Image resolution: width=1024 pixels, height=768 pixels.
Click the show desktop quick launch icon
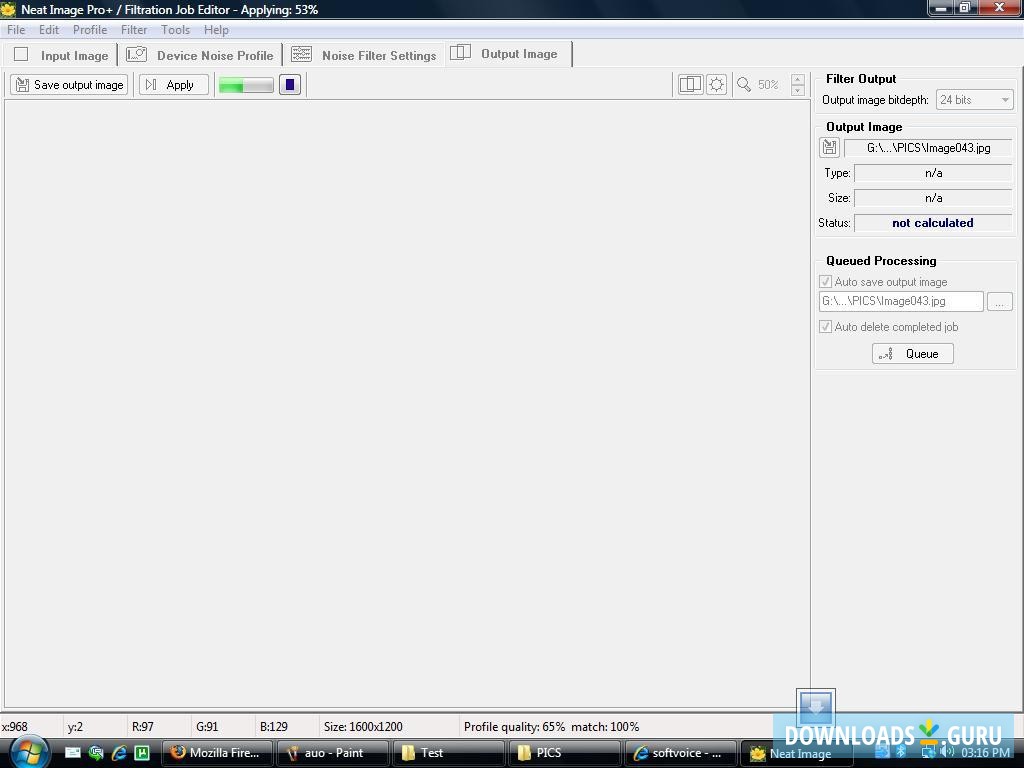[72, 753]
